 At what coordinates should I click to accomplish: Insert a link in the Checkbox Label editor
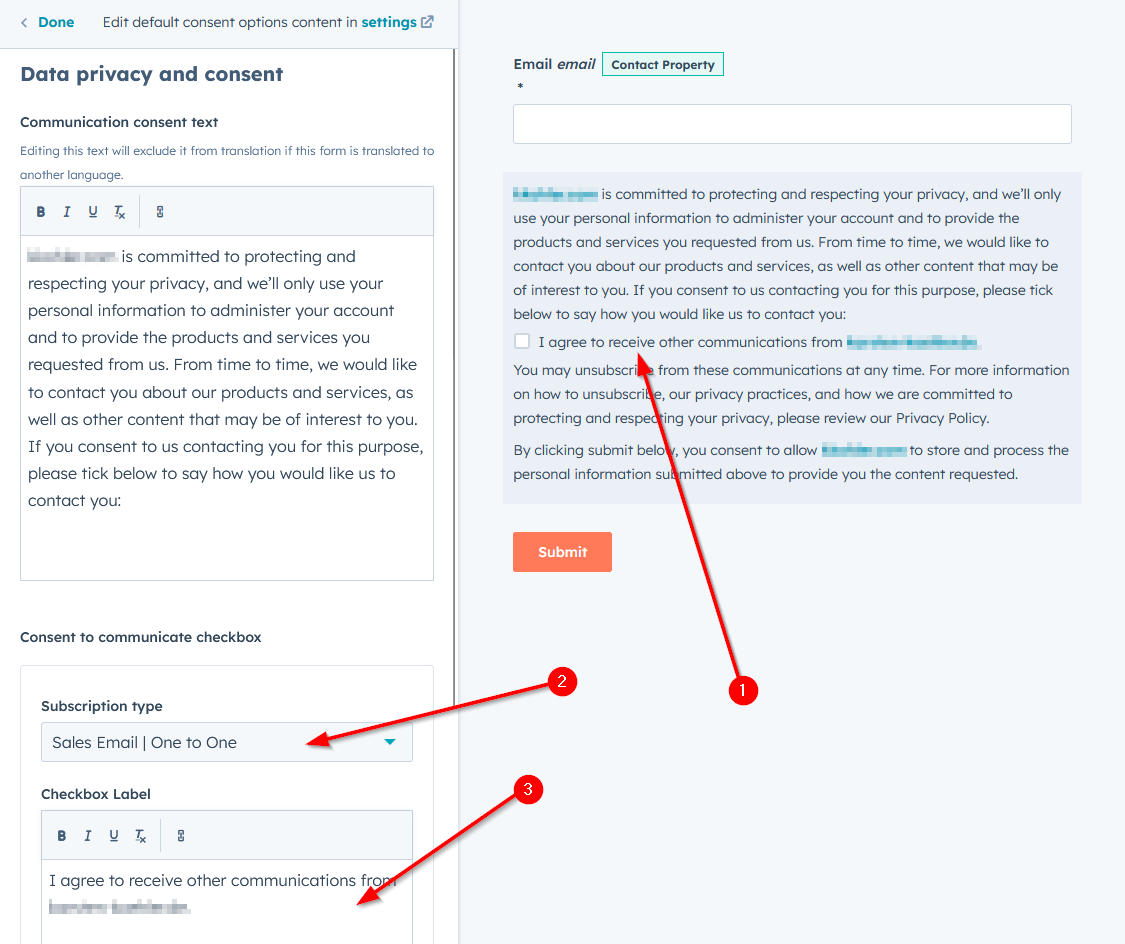[x=181, y=835]
